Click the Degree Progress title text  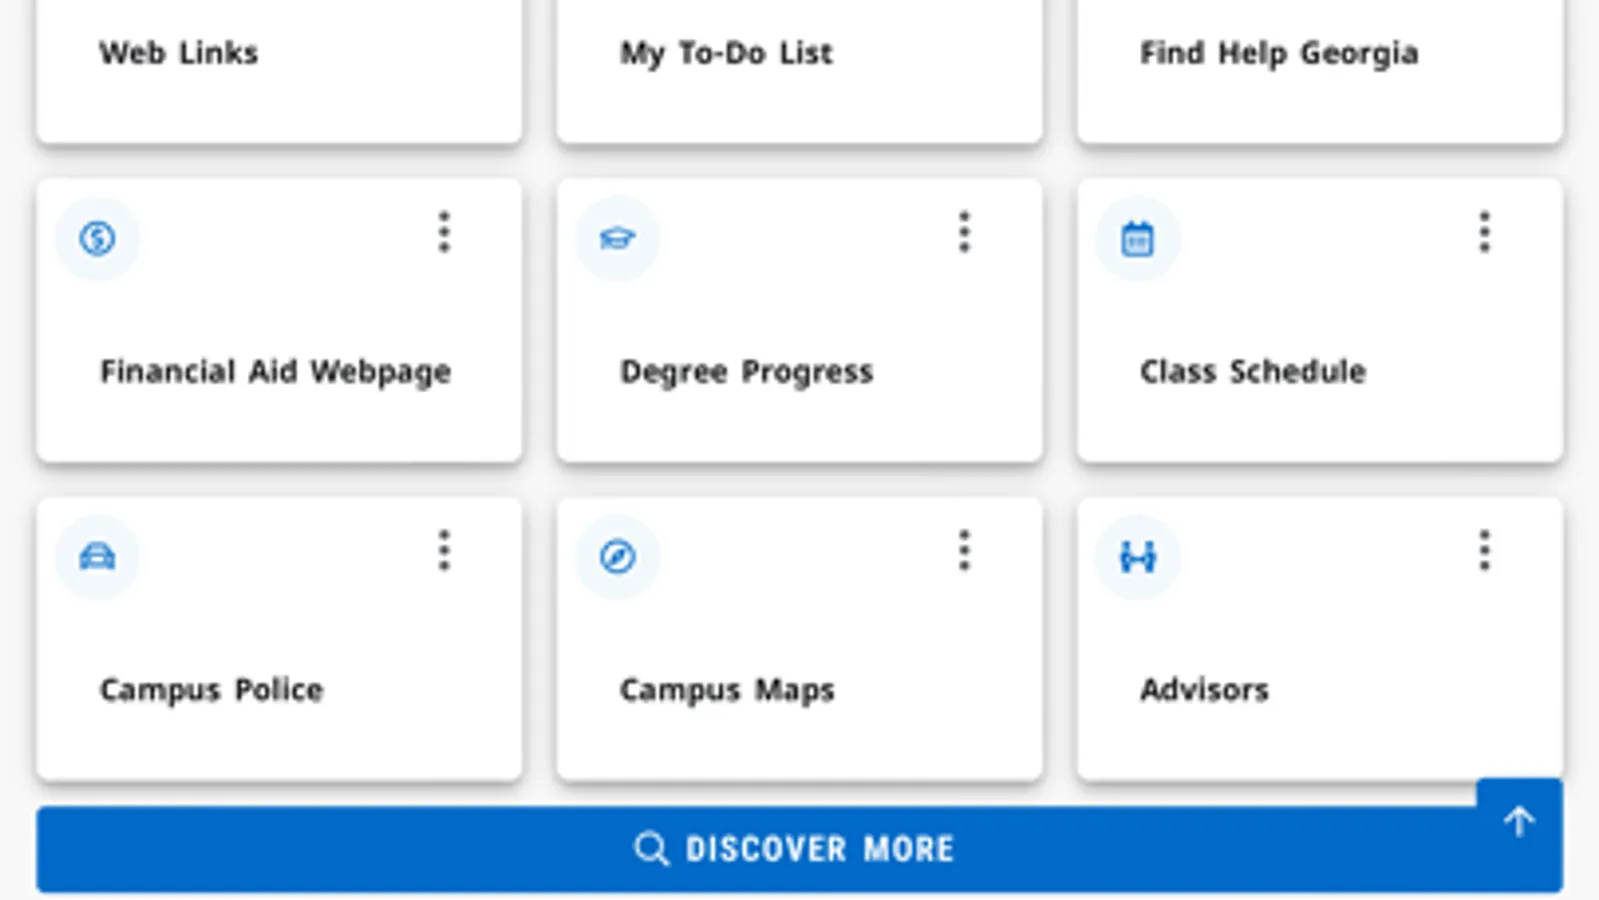pyautogui.click(x=746, y=371)
